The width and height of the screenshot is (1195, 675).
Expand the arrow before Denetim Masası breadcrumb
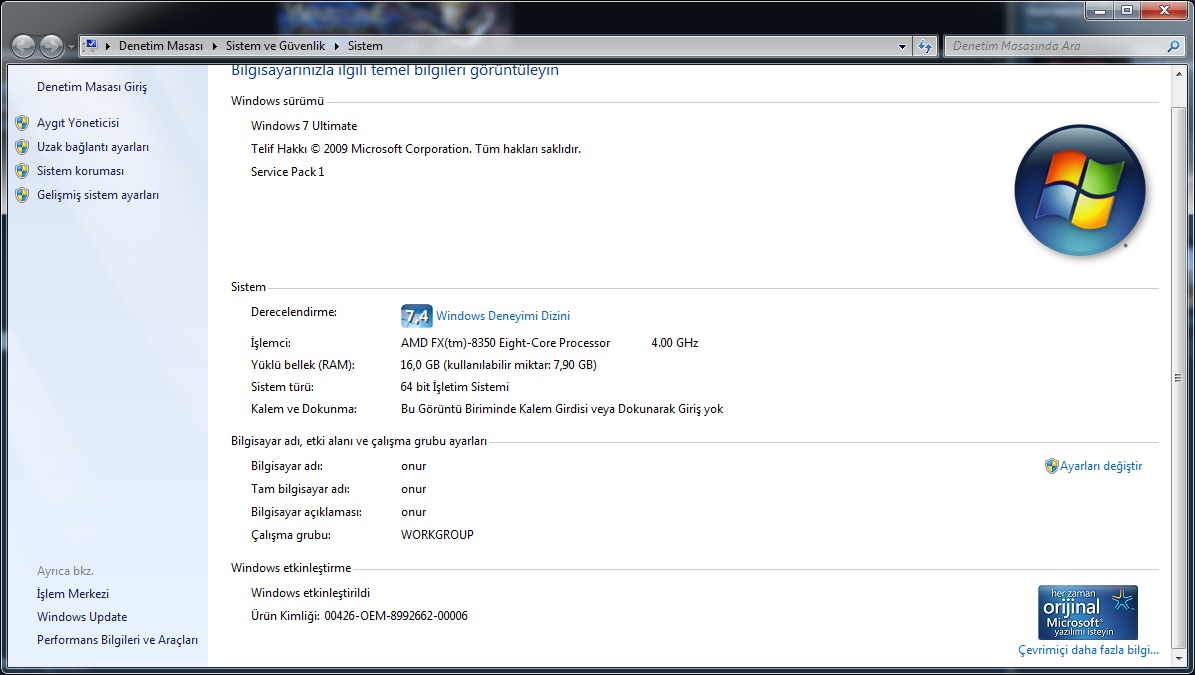pos(108,46)
